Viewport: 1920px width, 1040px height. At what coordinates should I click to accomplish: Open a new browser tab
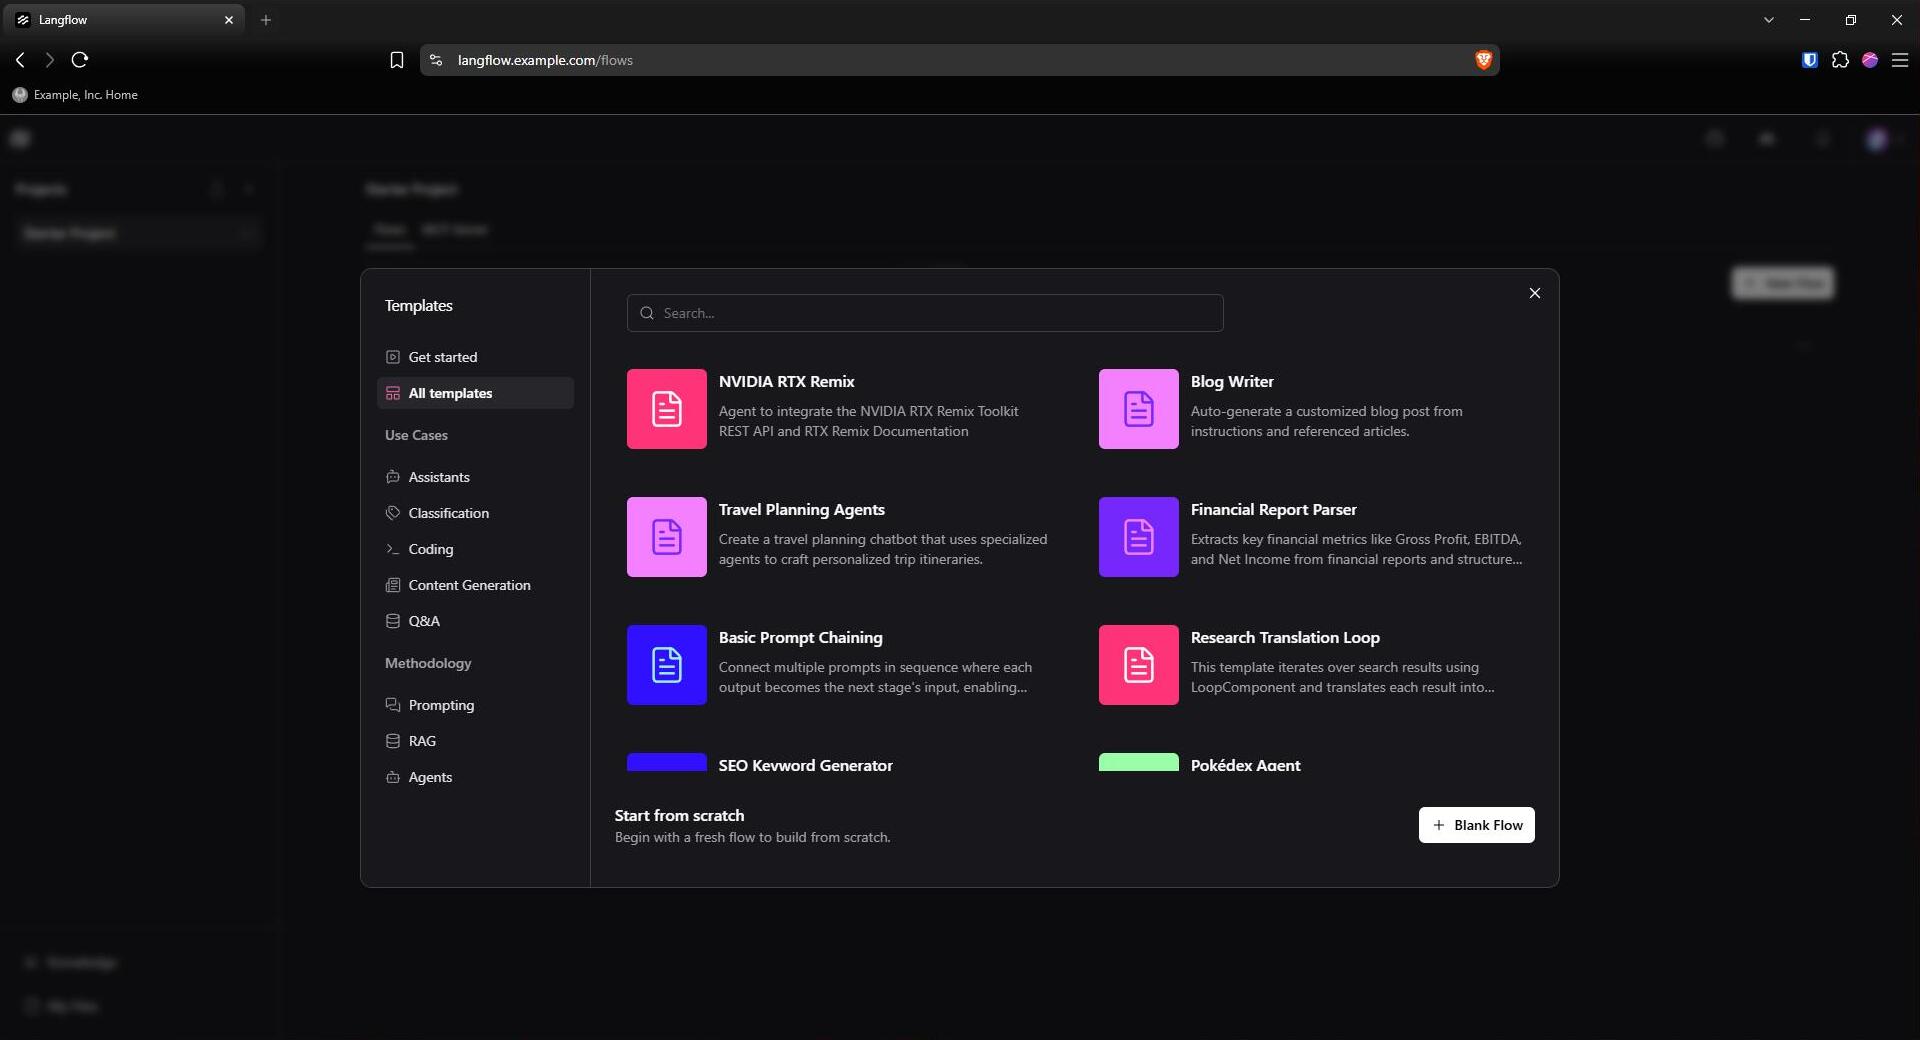coord(266,20)
